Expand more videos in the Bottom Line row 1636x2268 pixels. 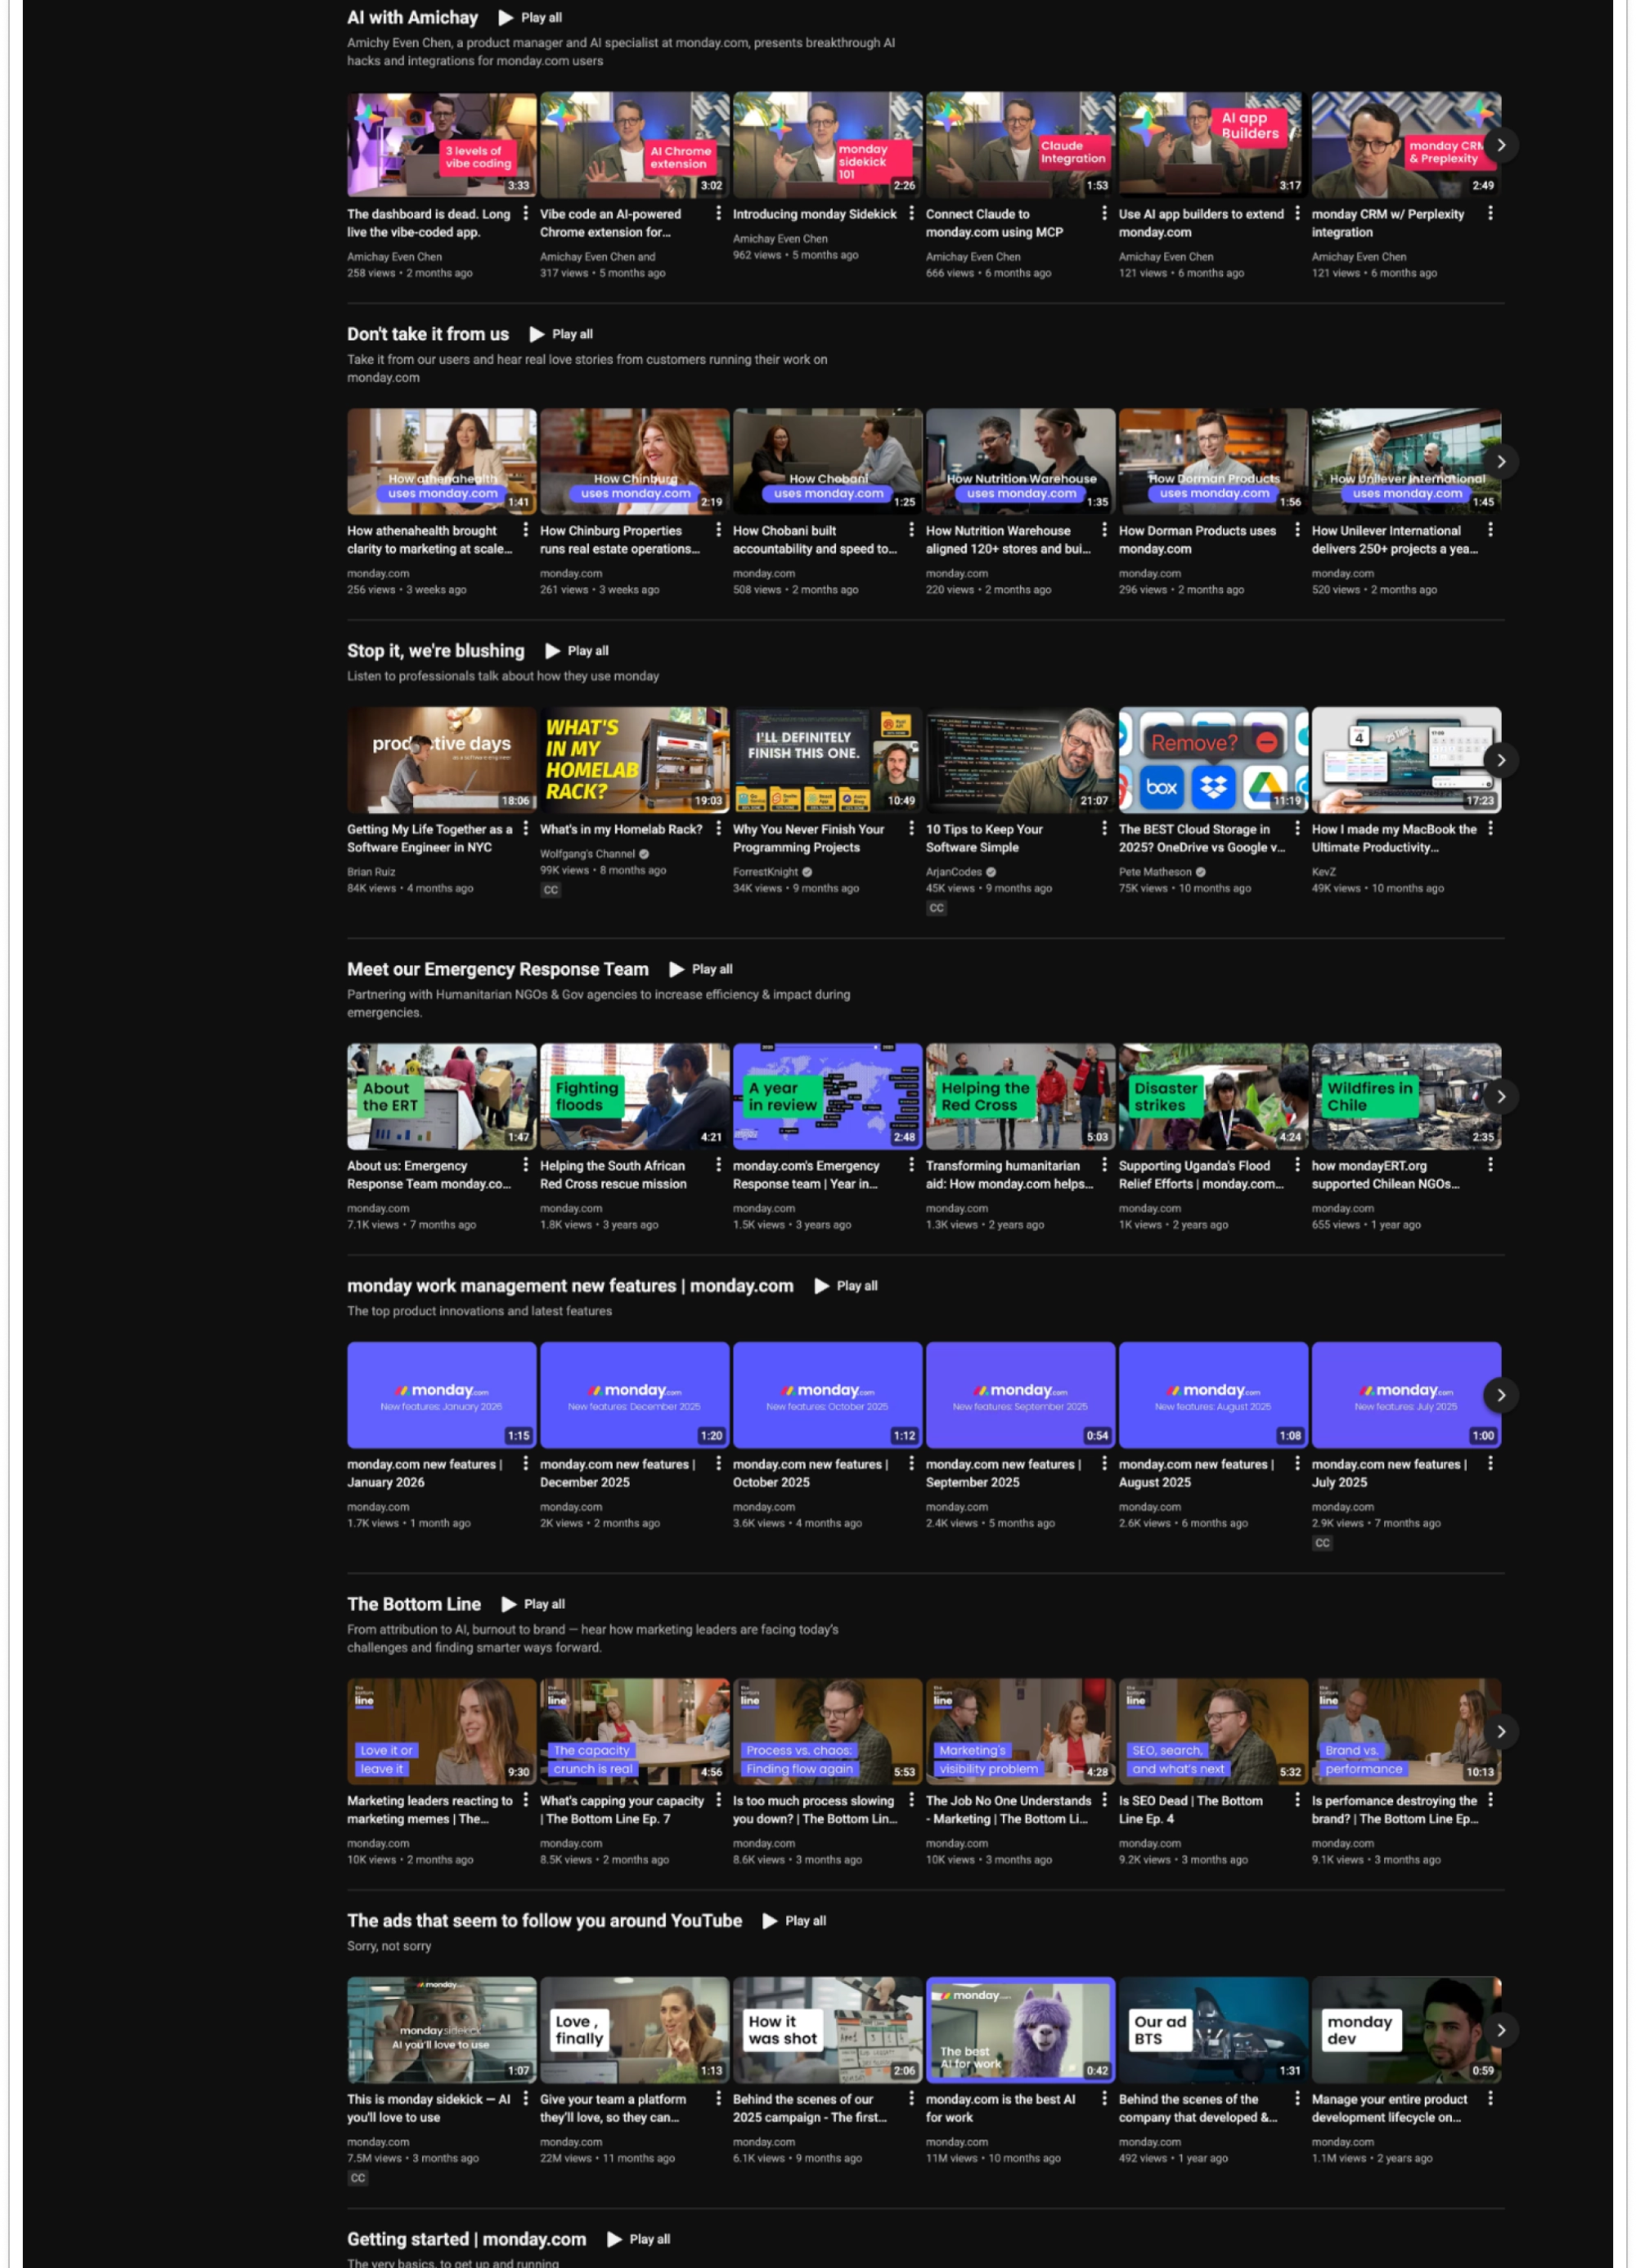(1502, 1731)
